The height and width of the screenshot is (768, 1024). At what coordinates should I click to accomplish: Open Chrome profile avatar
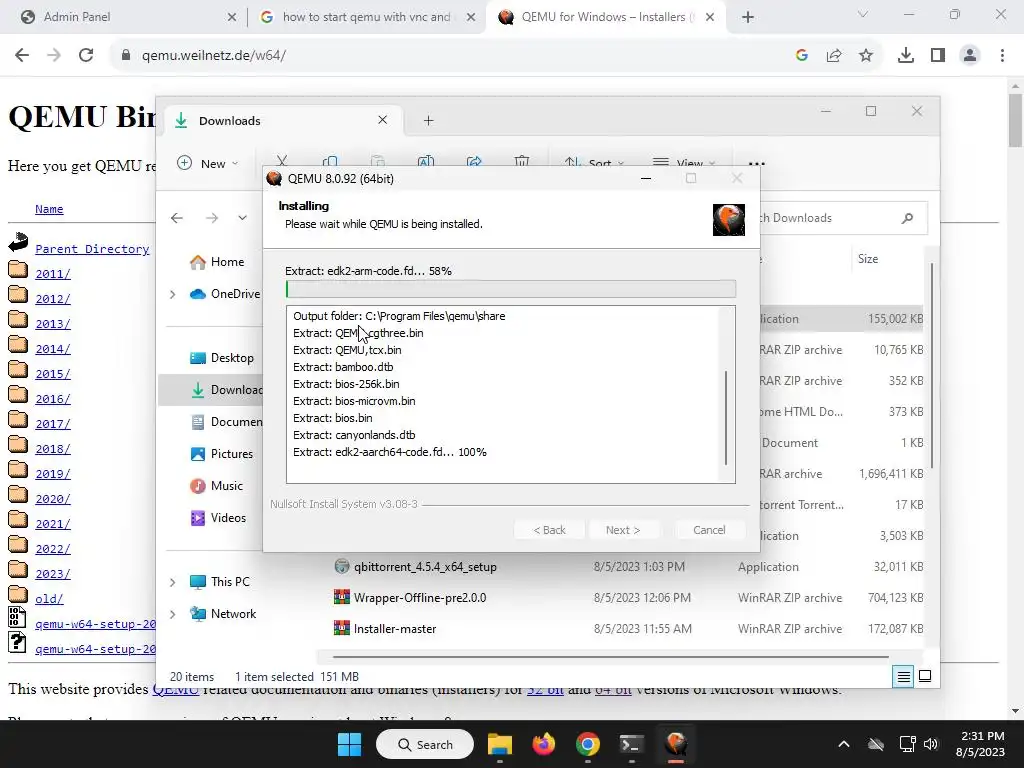(970, 56)
